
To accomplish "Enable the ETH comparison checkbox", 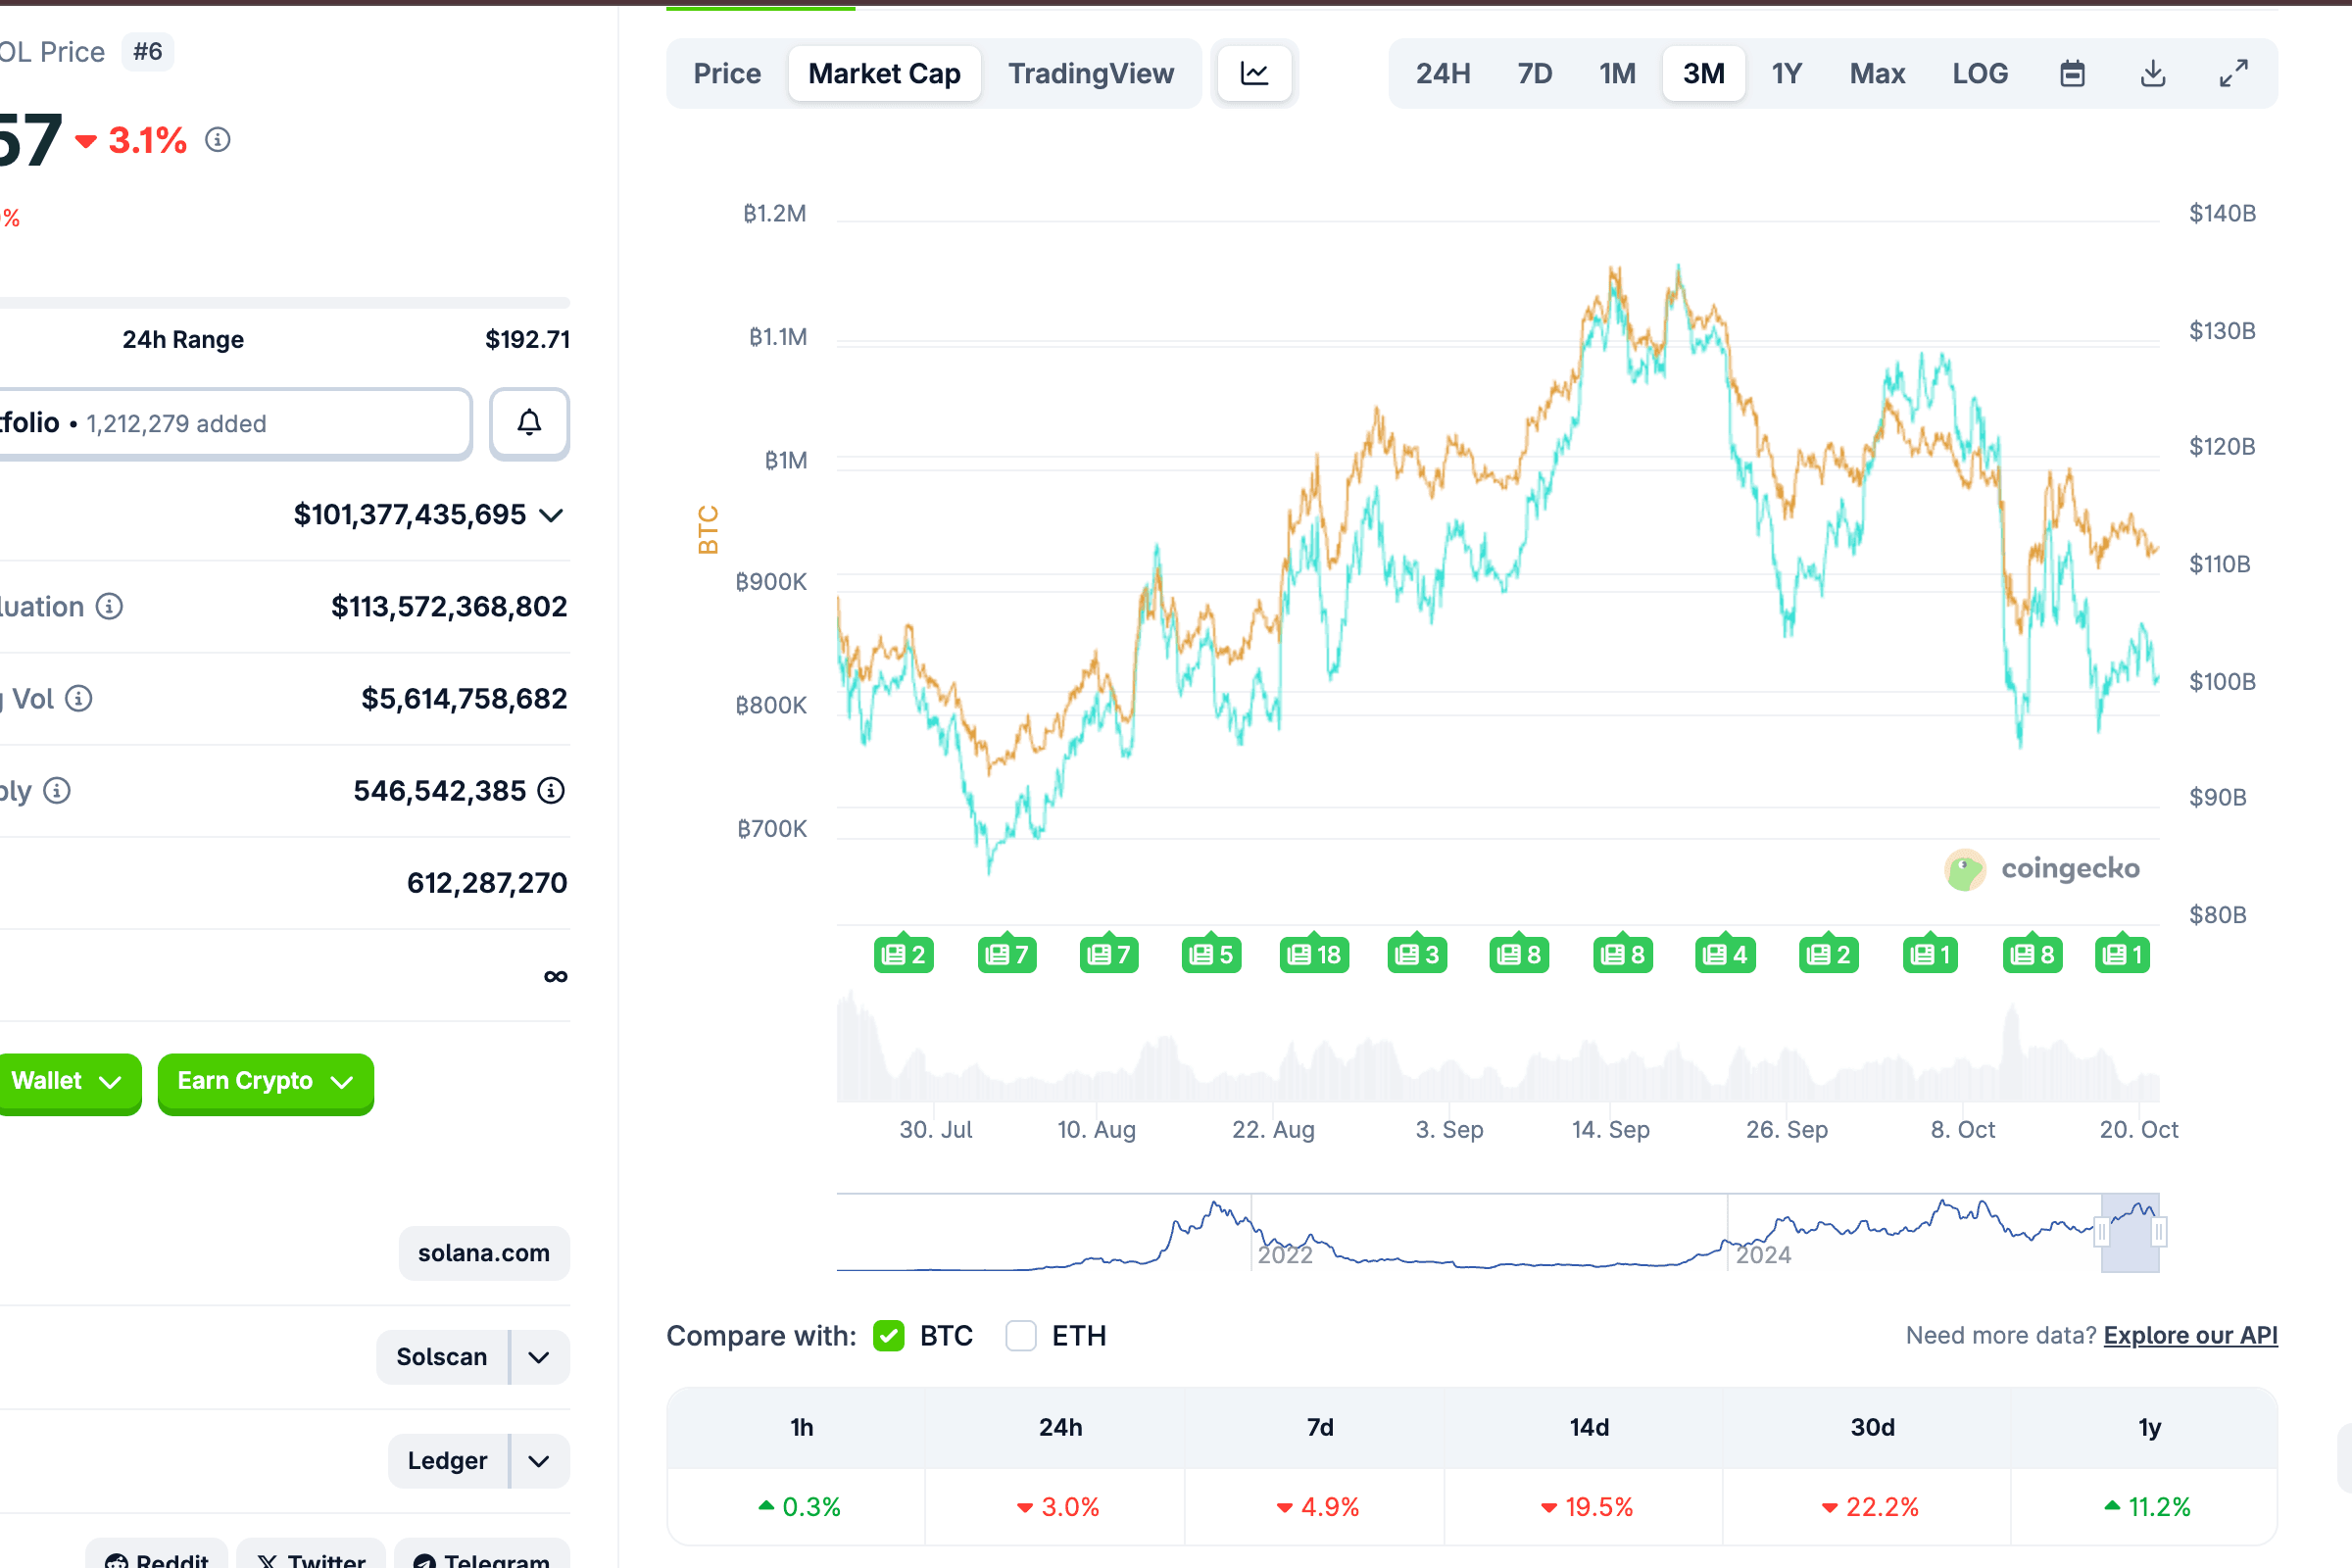I will [x=1020, y=1336].
